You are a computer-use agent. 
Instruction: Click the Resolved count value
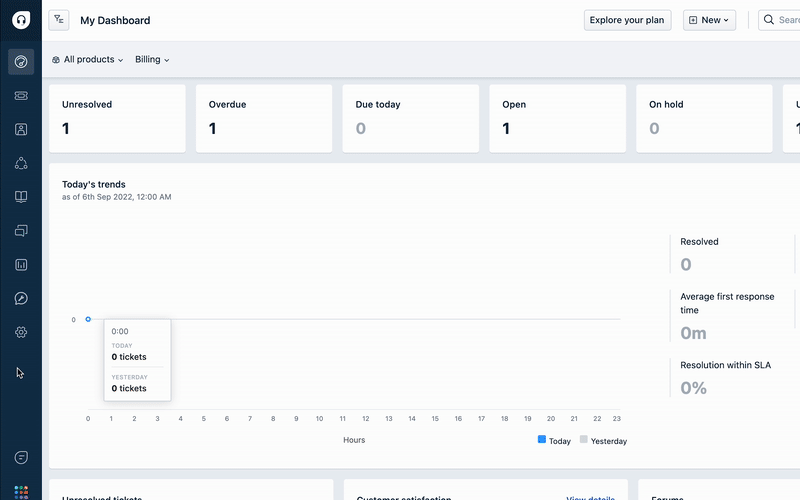[x=686, y=264]
